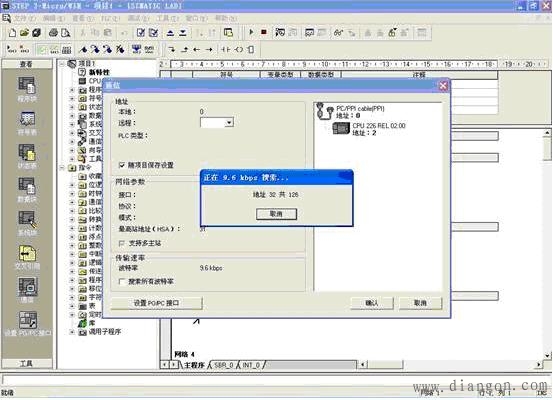
Task: Collapse the instructions tree node
Action: pos(62,168)
